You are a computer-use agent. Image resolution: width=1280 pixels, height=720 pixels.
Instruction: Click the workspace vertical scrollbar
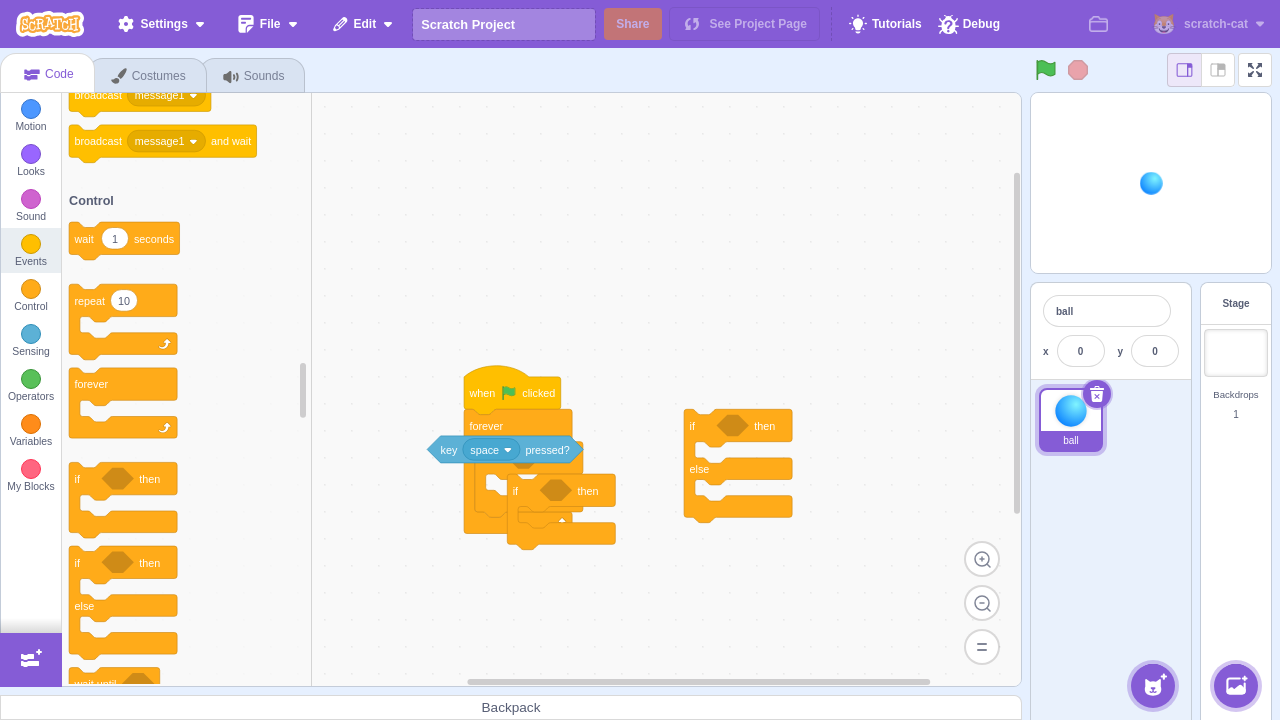[x=1017, y=343]
